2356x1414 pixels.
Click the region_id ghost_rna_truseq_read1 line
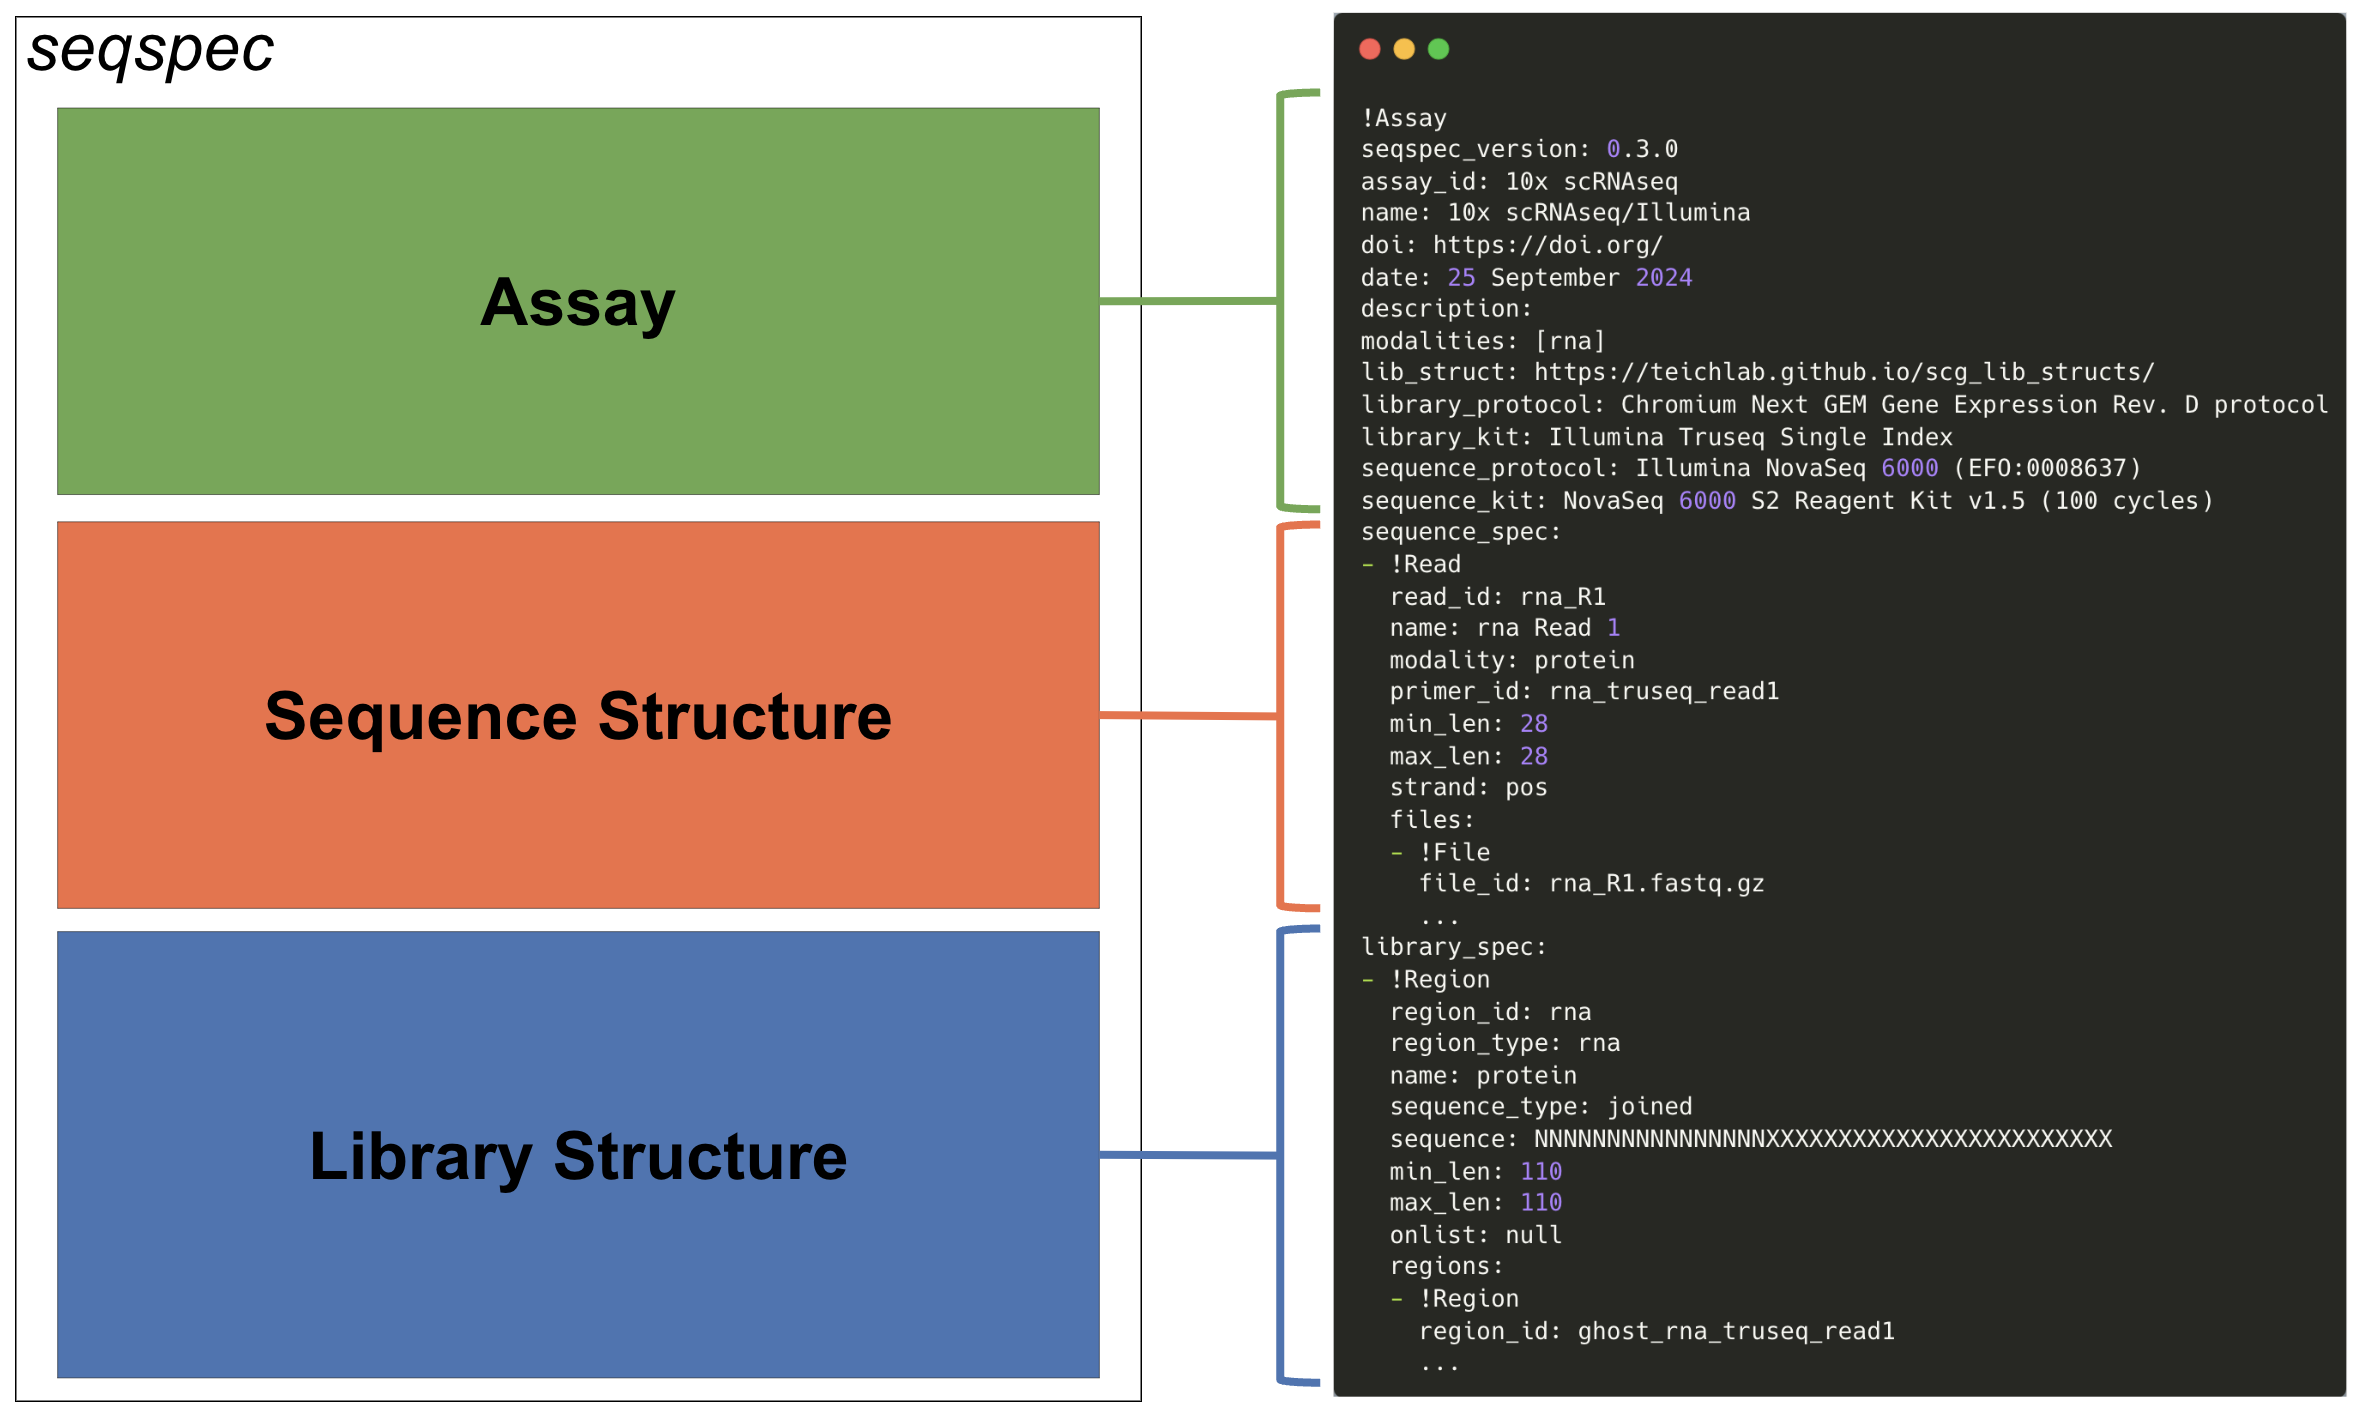(1656, 1331)
